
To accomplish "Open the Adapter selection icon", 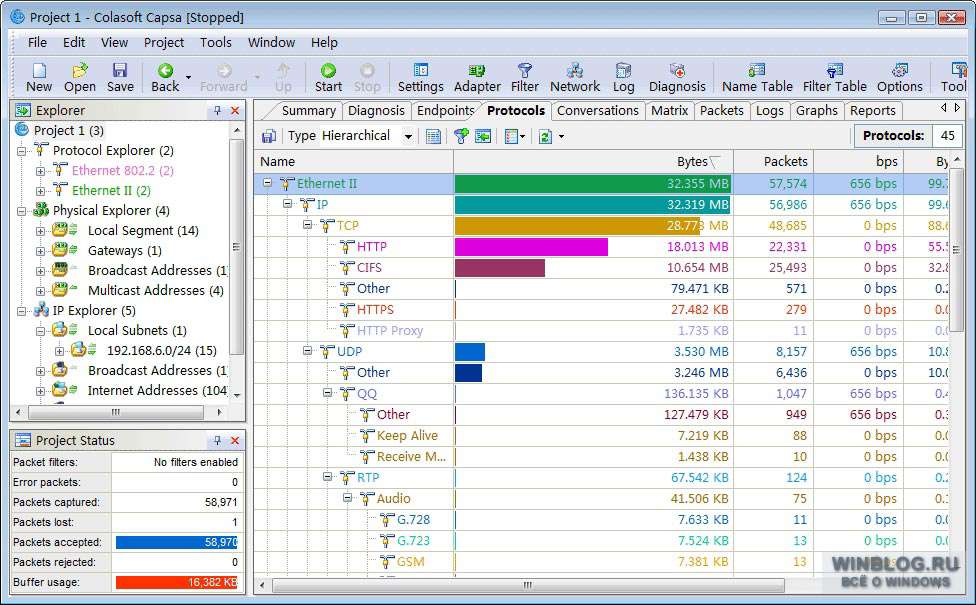I will point(477,71).
